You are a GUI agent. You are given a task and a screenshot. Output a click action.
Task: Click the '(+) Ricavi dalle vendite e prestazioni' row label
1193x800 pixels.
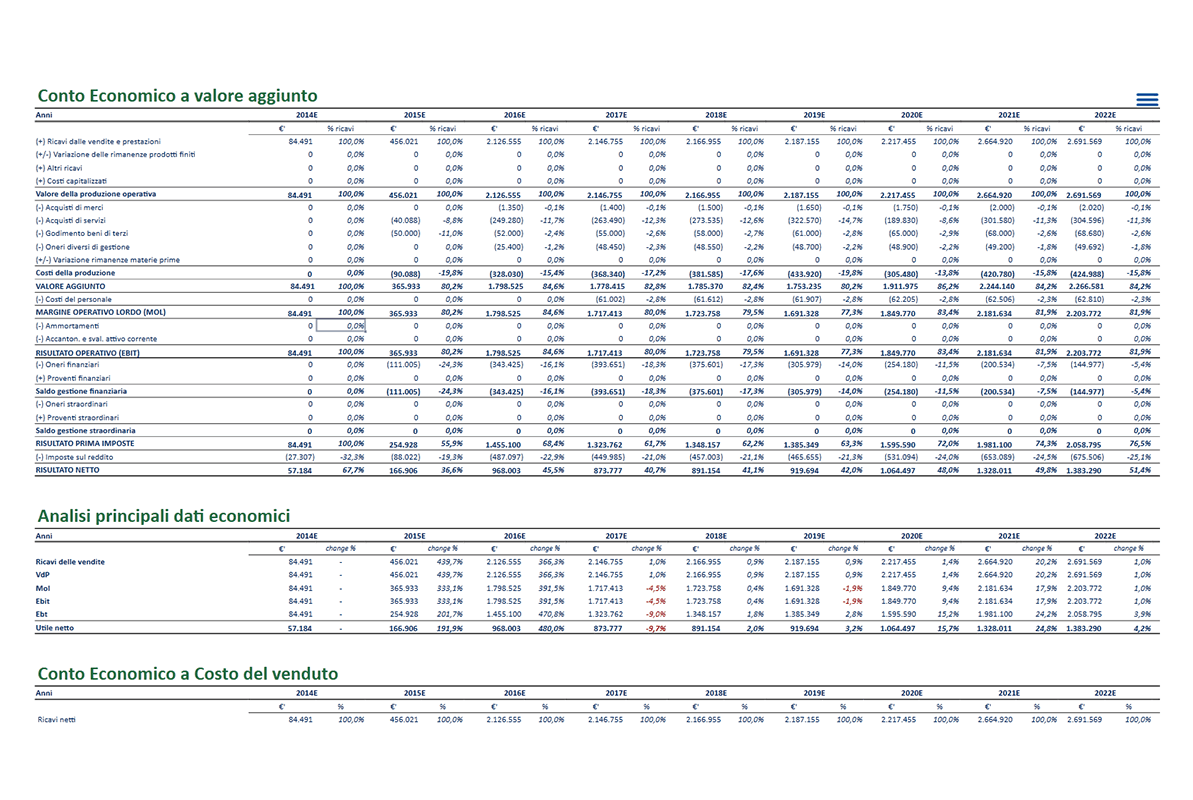(98, 142)
